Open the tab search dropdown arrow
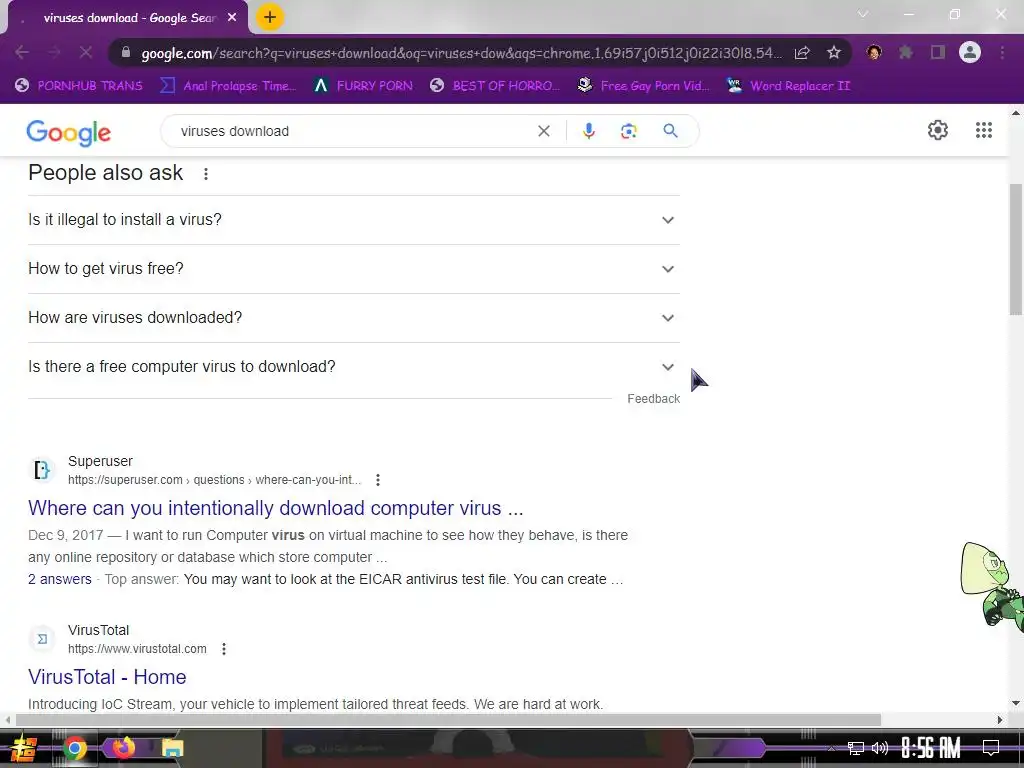 pos(863,14)
